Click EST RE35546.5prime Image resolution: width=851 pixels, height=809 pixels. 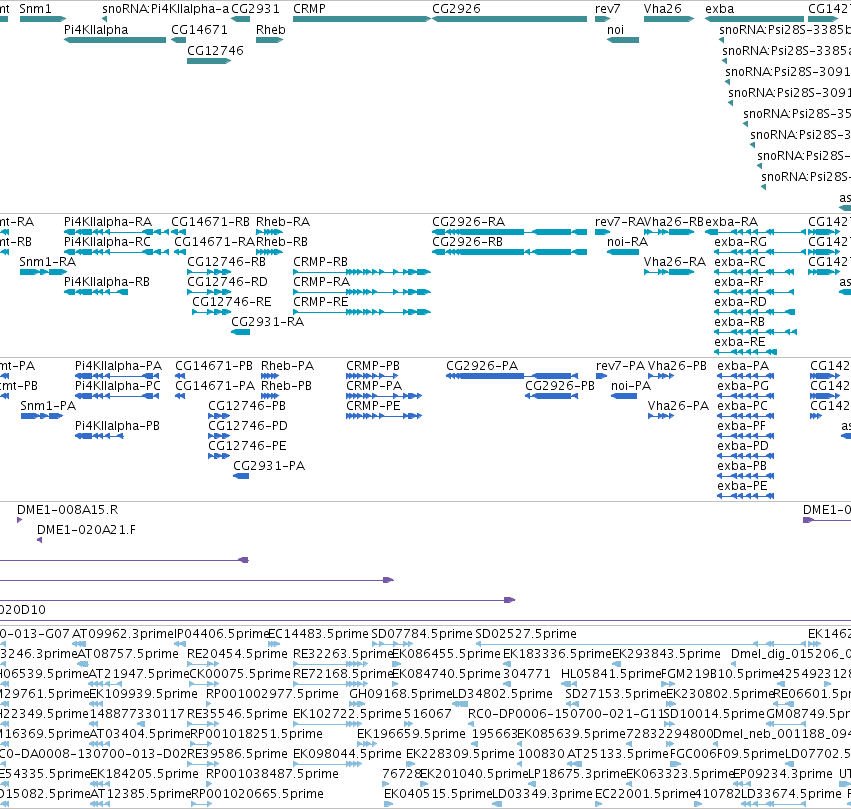pyautogui.click(x=237, y=714)
